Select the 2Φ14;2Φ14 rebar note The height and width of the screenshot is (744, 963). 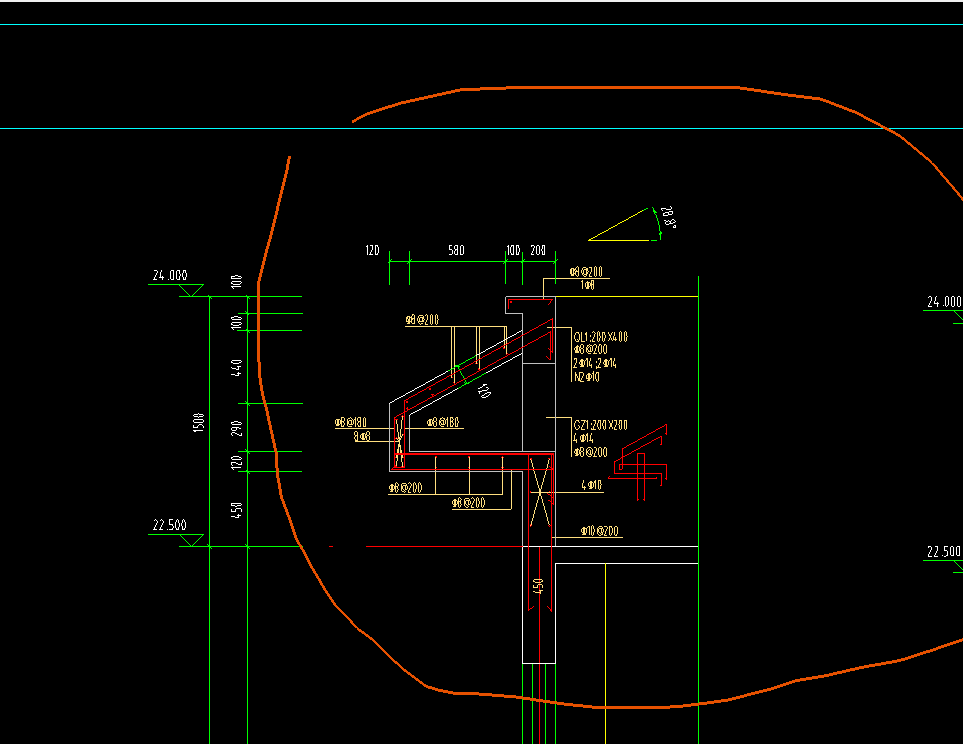pos(595,364)
